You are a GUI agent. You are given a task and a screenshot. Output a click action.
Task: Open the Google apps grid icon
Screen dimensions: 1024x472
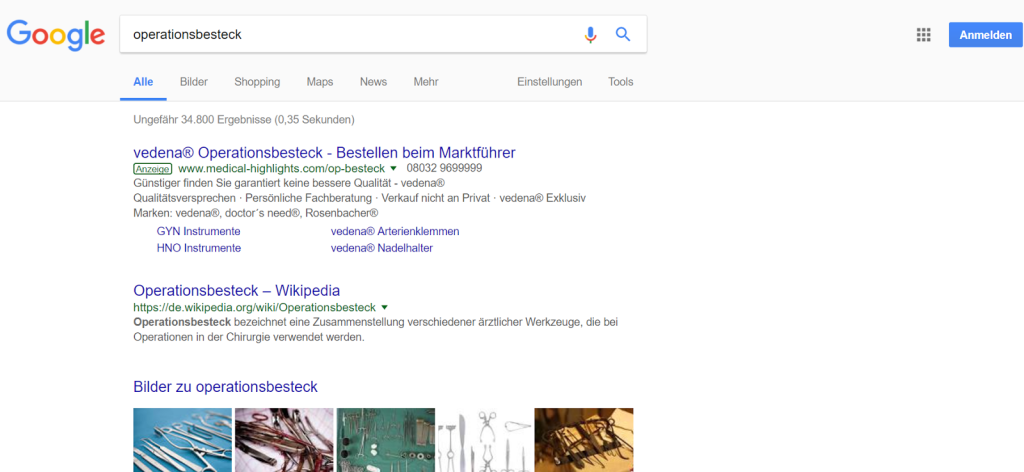923,35
